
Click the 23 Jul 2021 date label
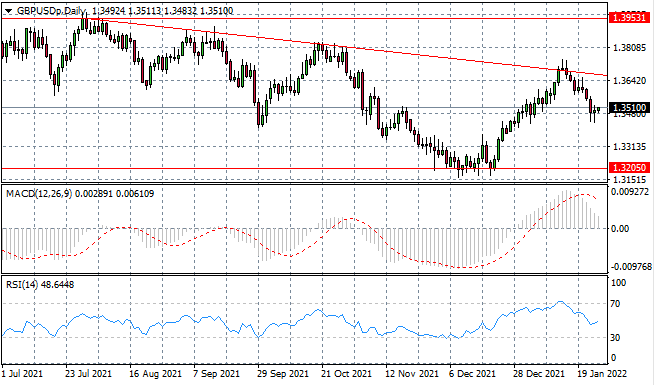(87, 373)
